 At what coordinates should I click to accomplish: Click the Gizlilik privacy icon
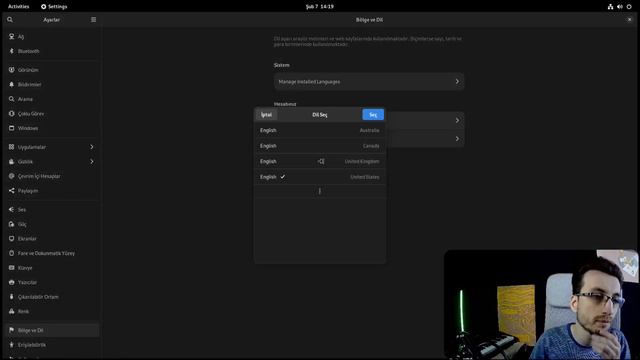pos(11,162)
